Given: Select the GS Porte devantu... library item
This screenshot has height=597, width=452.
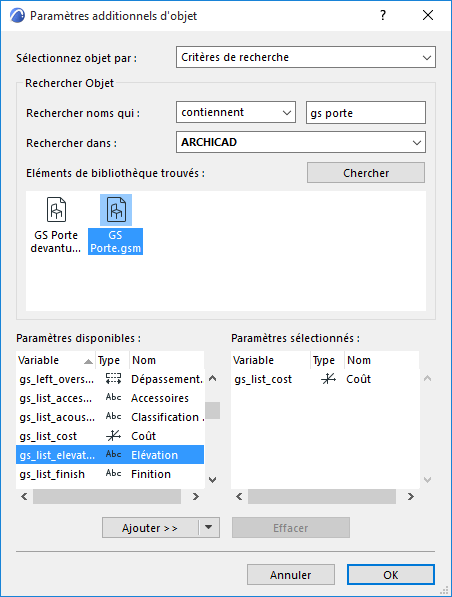Looking at the screenshot, I should tap(56, 225).
